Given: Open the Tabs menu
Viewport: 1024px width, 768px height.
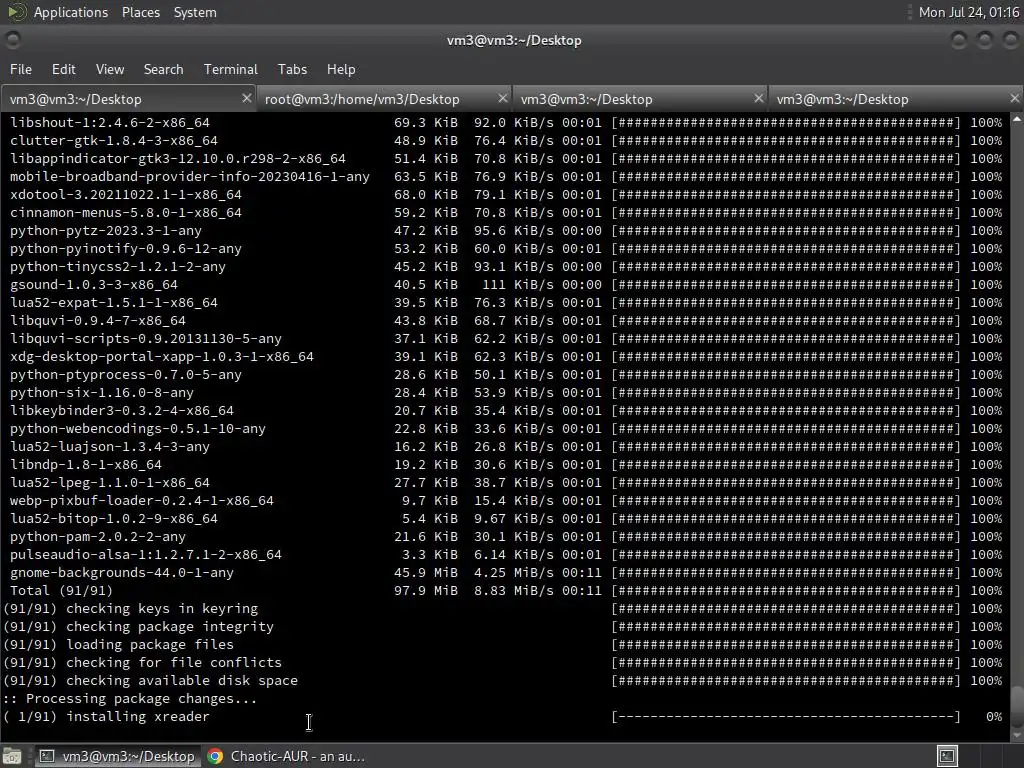Looking at the screenshot, I should tap(292, 69).
